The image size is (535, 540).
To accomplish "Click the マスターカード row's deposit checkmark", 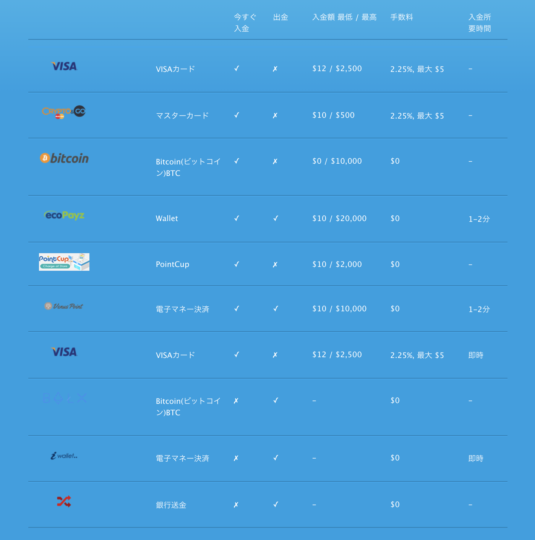I will pyautogui.click(x=237, y=115).
